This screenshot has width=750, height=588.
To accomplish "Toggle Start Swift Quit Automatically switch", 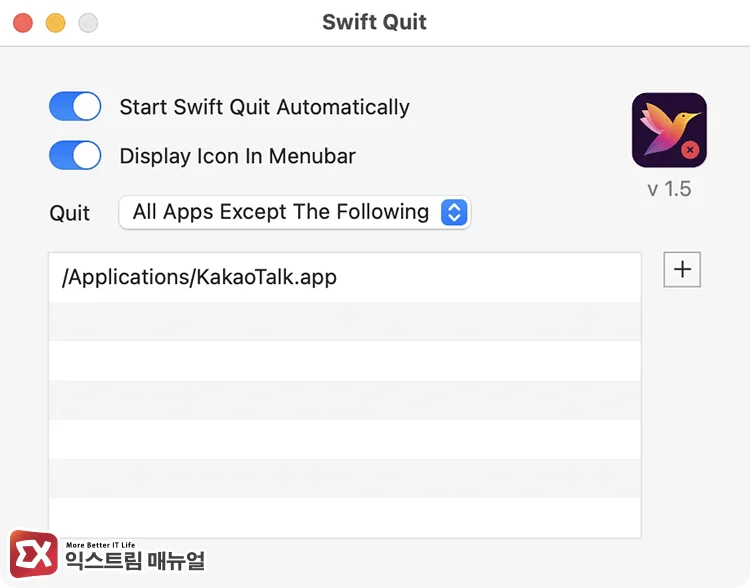I will tap(75, 106).
